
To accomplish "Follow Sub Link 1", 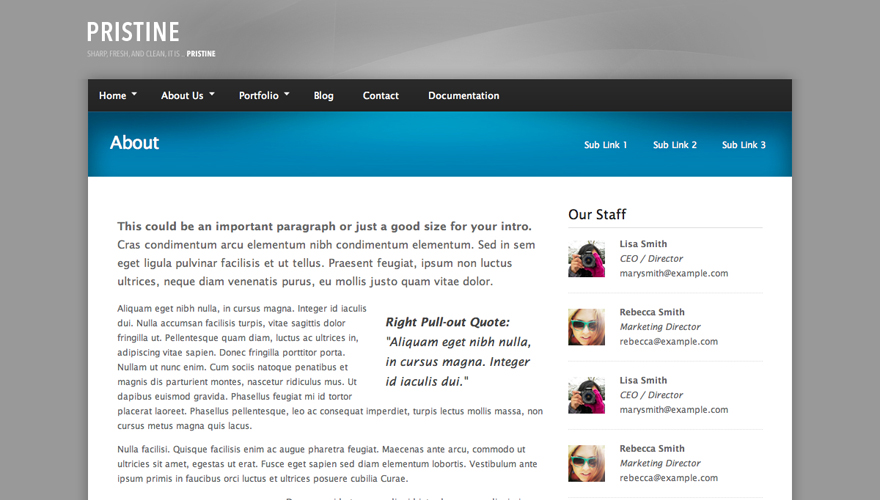I will click(606, 145).
